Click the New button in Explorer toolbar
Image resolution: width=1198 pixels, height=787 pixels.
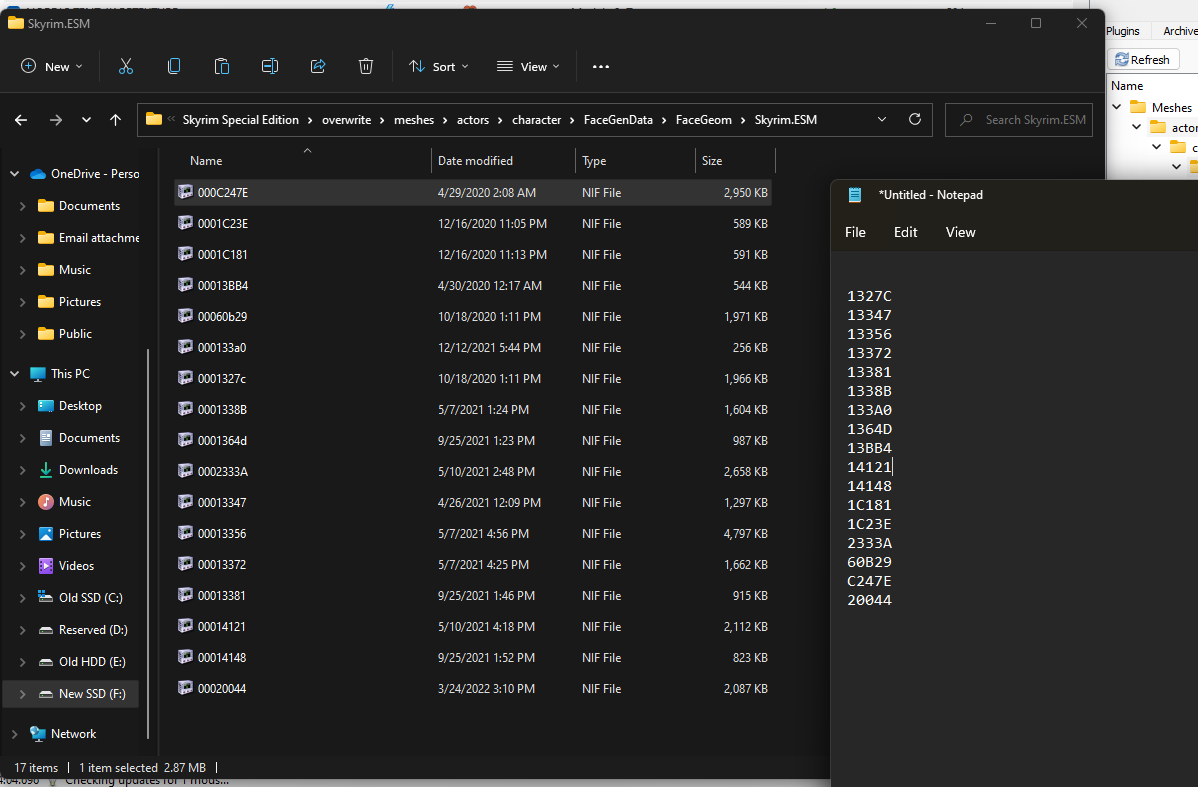click(x=51, y=66)
